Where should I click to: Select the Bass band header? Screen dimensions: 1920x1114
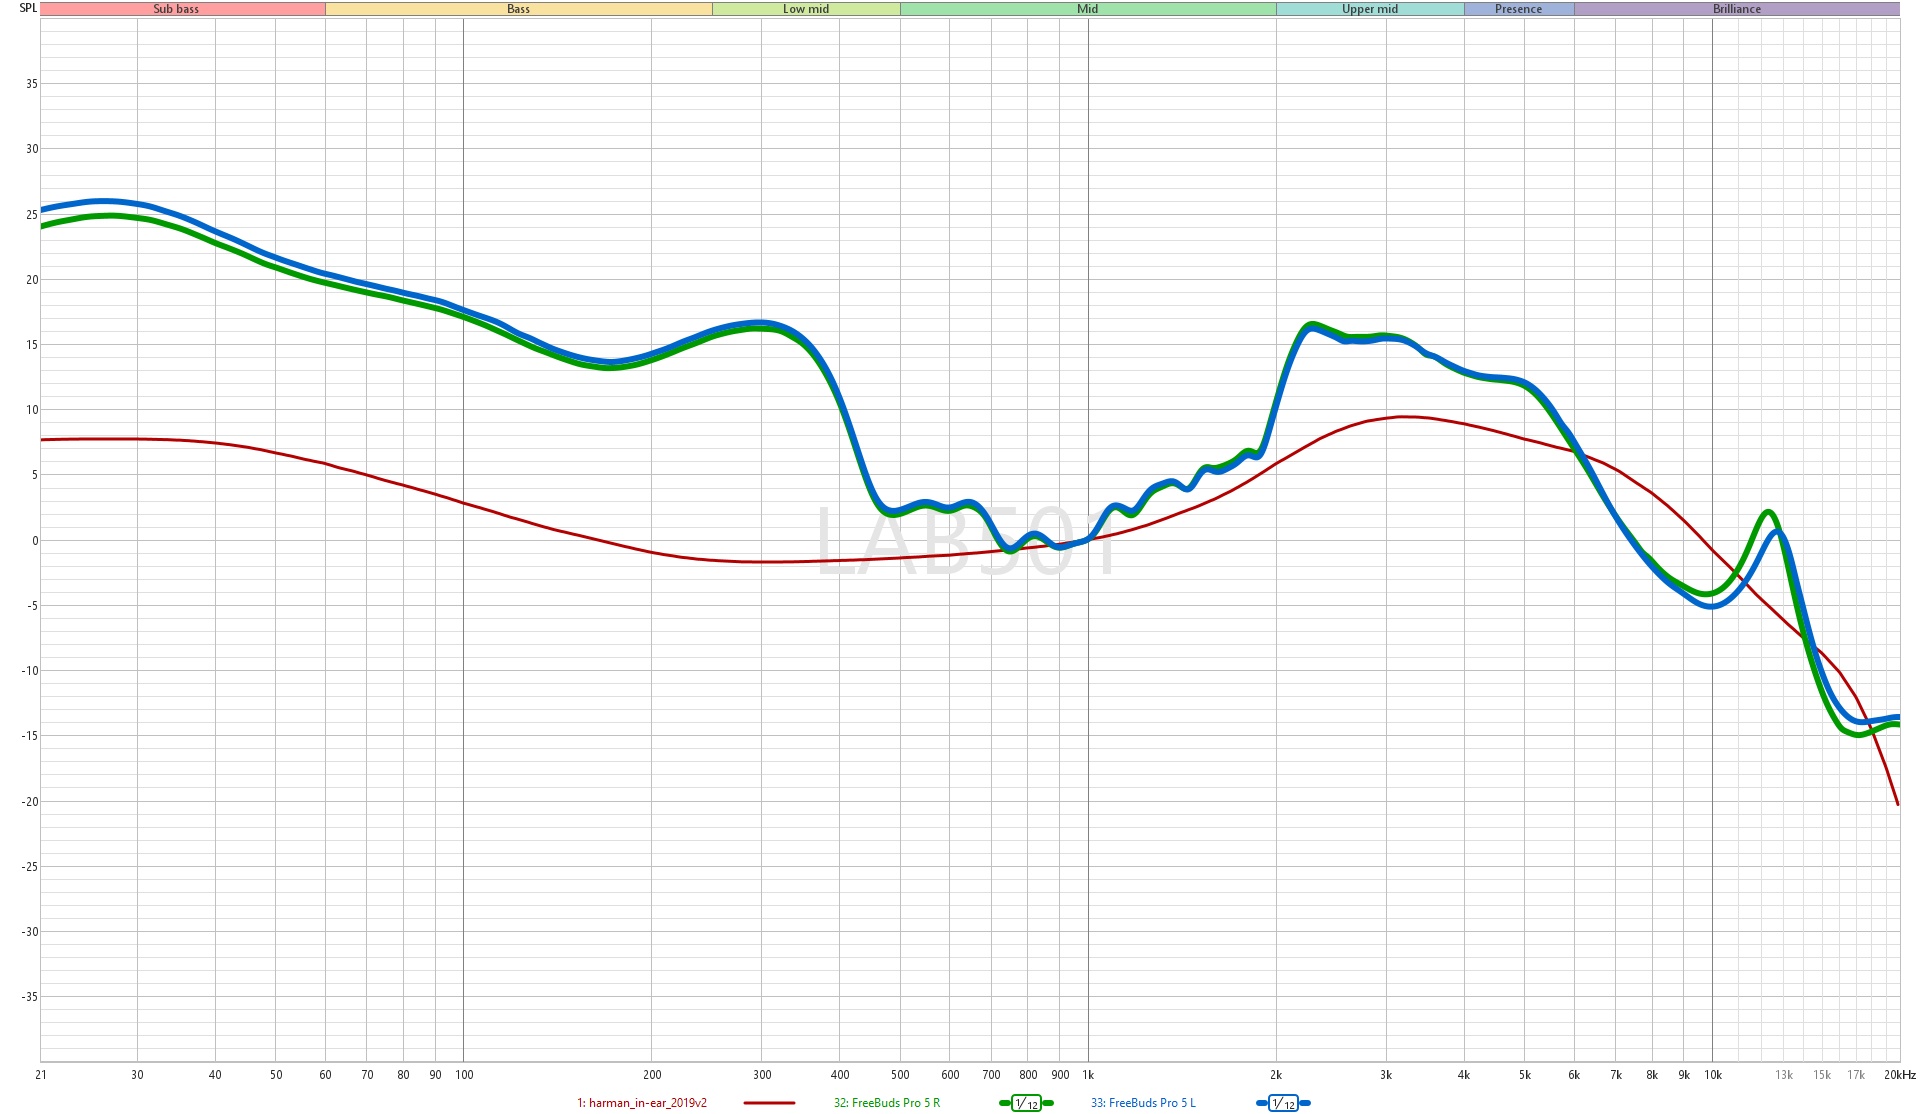click(x=518, y=9)
